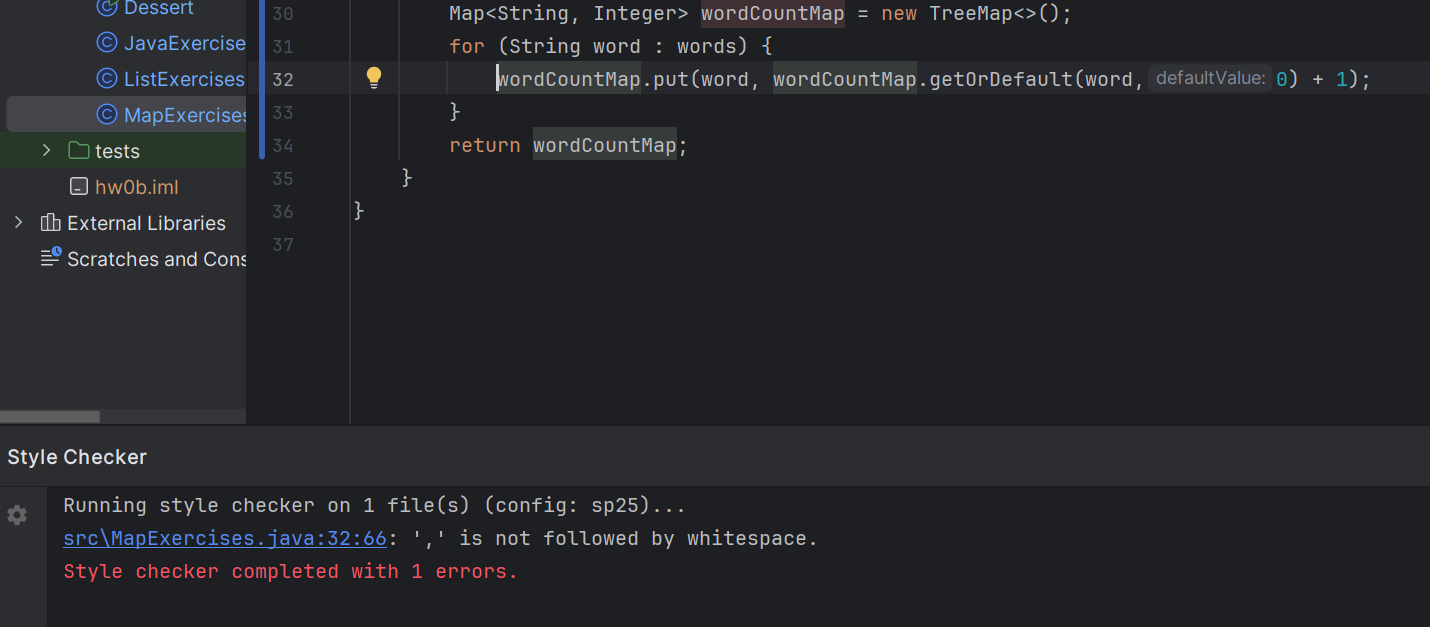This screenshot has height=627, width=1430.
Task: Click the External Libraries icon
Action: 49,223
